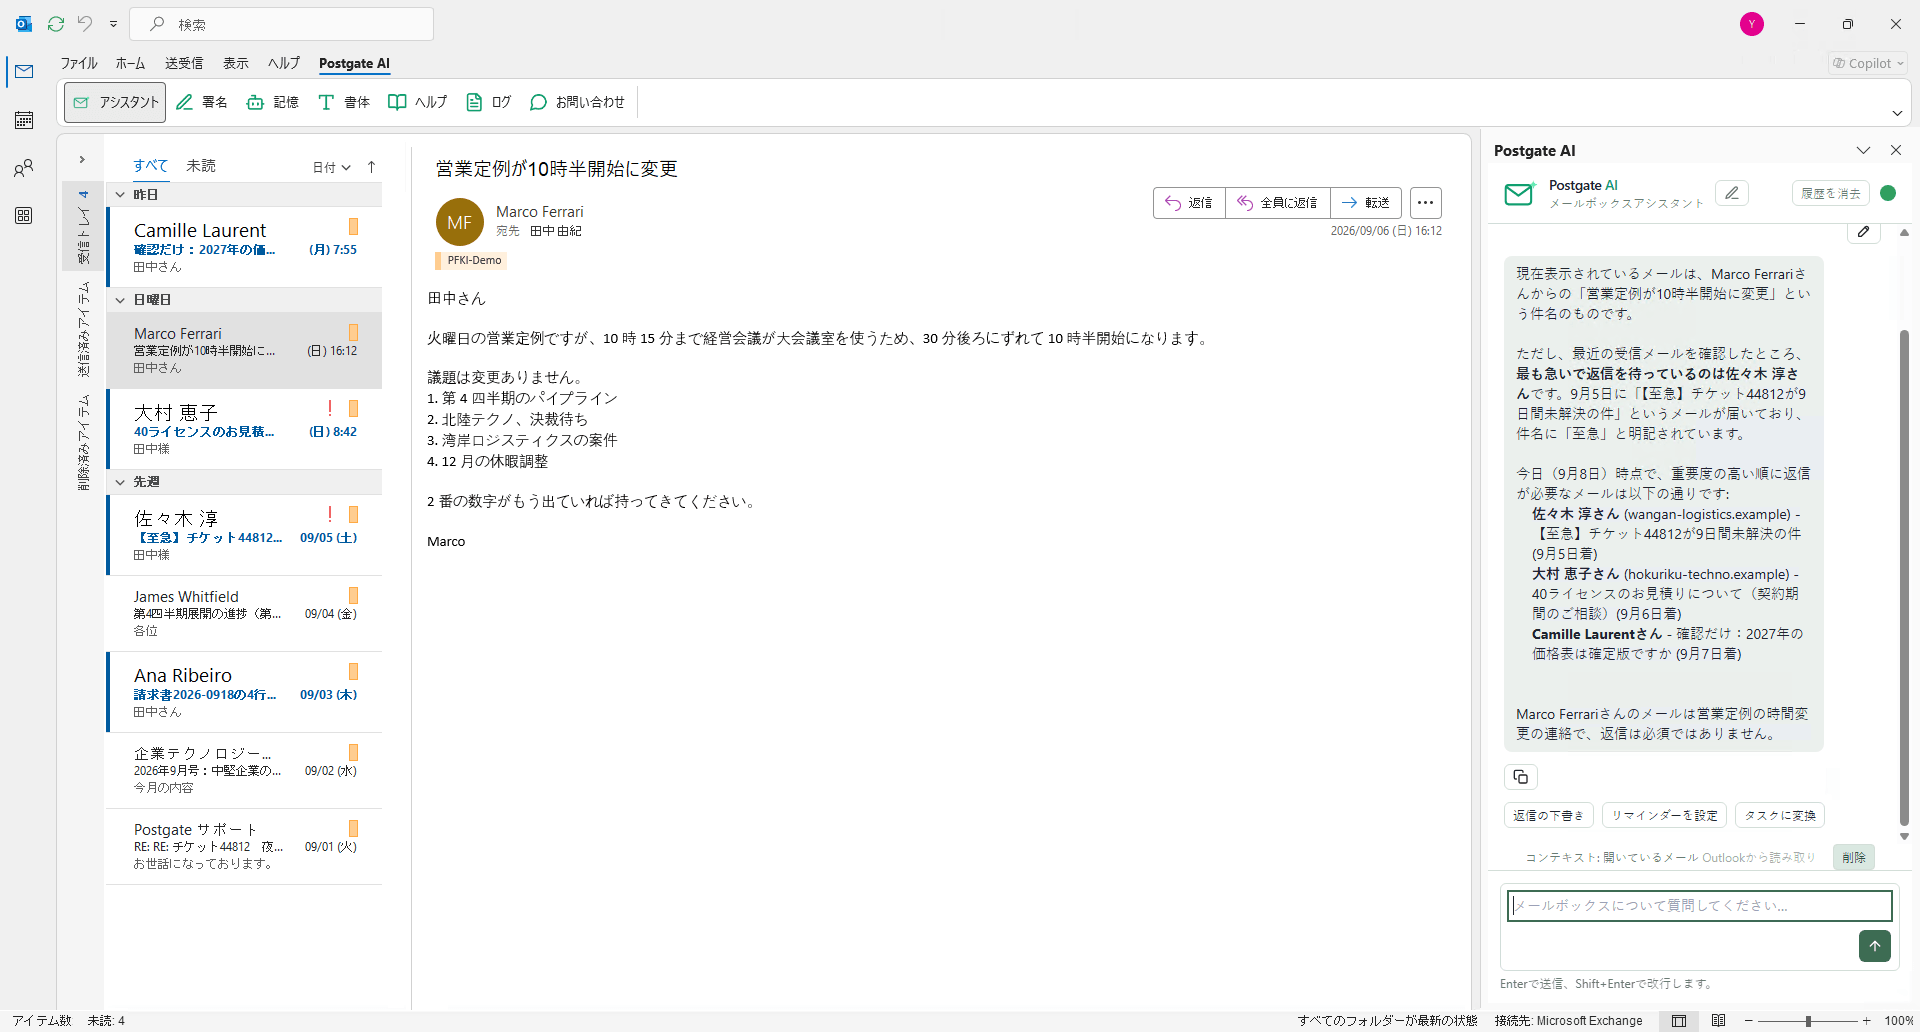Click the send arrow button in Postgate chat
Viewport: 1920px width, 1032px height.
(x=1875, y=946)
